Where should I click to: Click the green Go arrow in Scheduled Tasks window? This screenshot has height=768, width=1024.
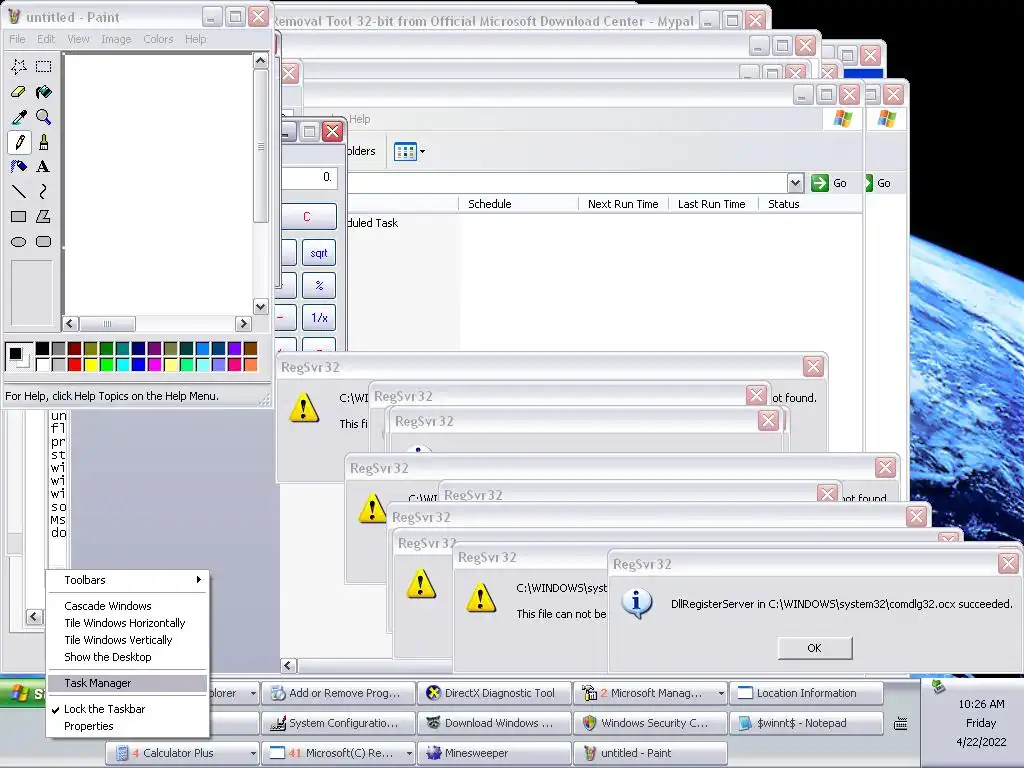(x=820, y=183)
